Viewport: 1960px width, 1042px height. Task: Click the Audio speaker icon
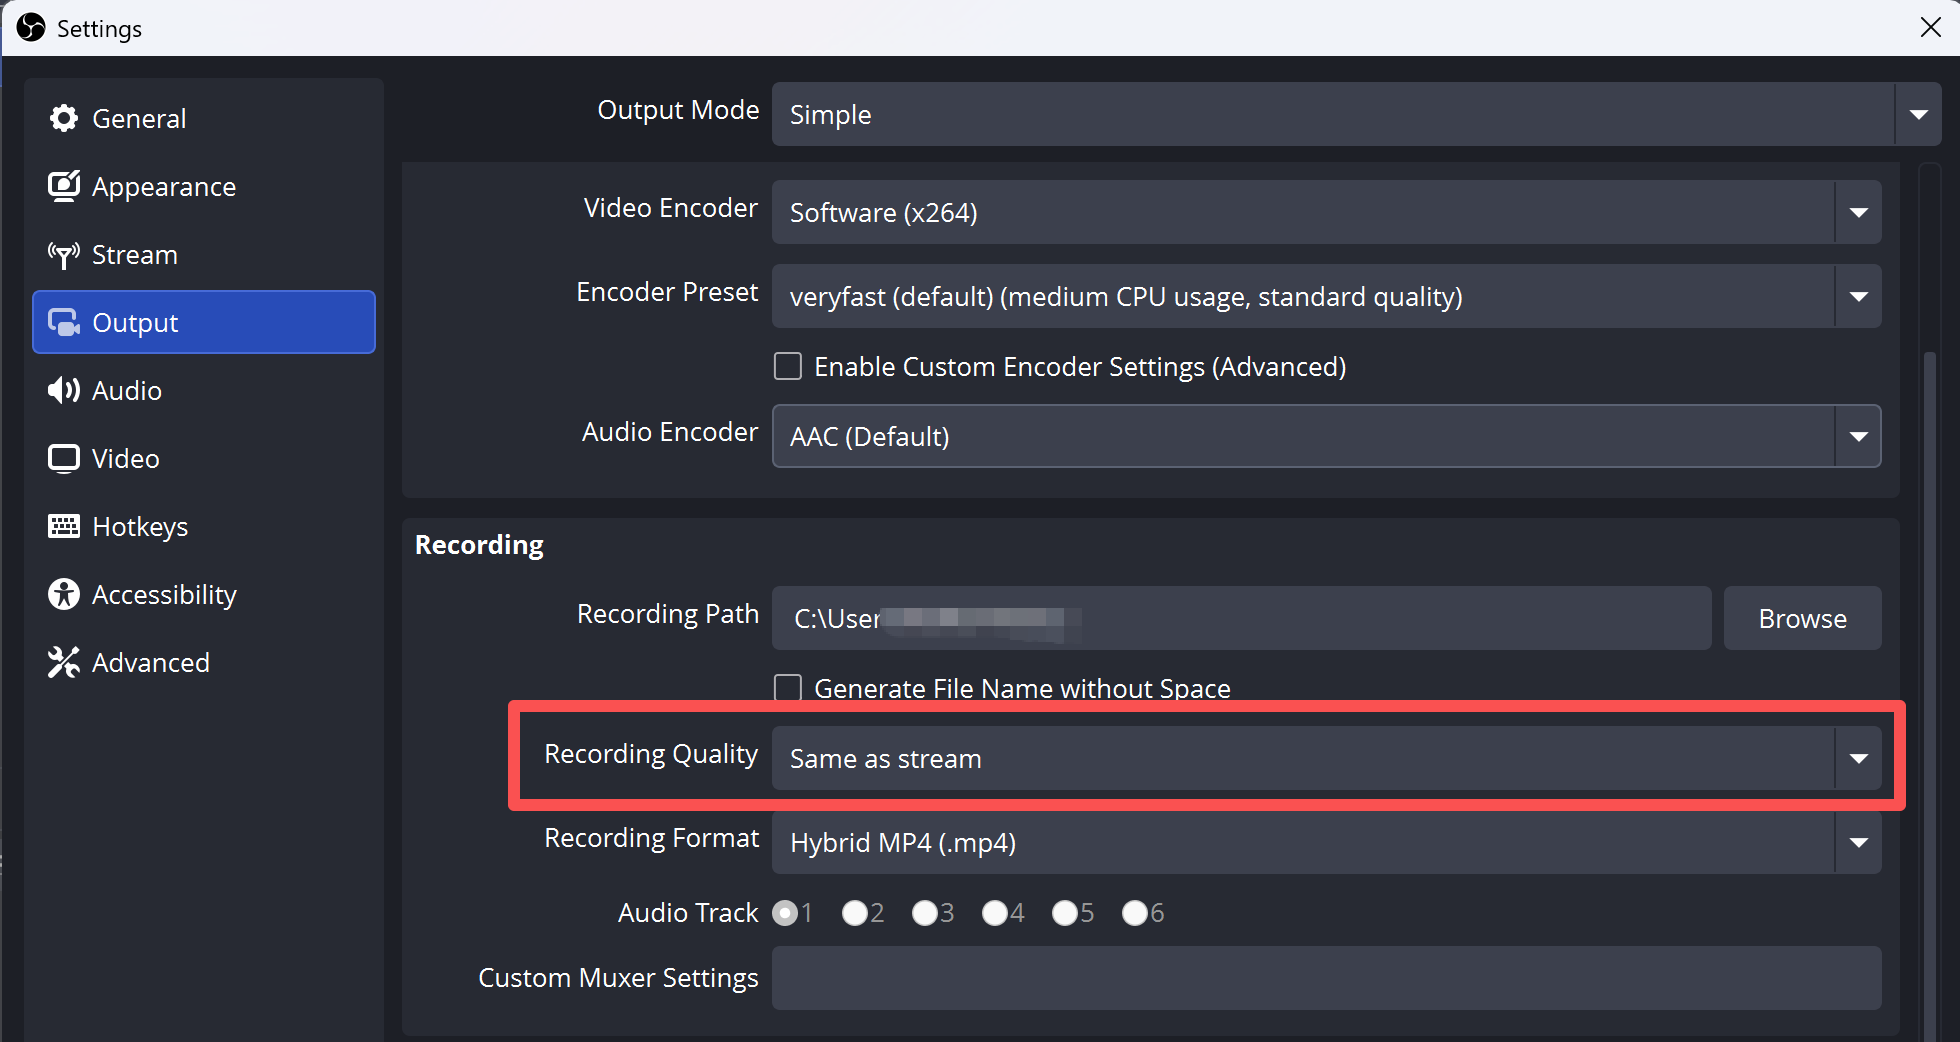[x=64, y=390]
